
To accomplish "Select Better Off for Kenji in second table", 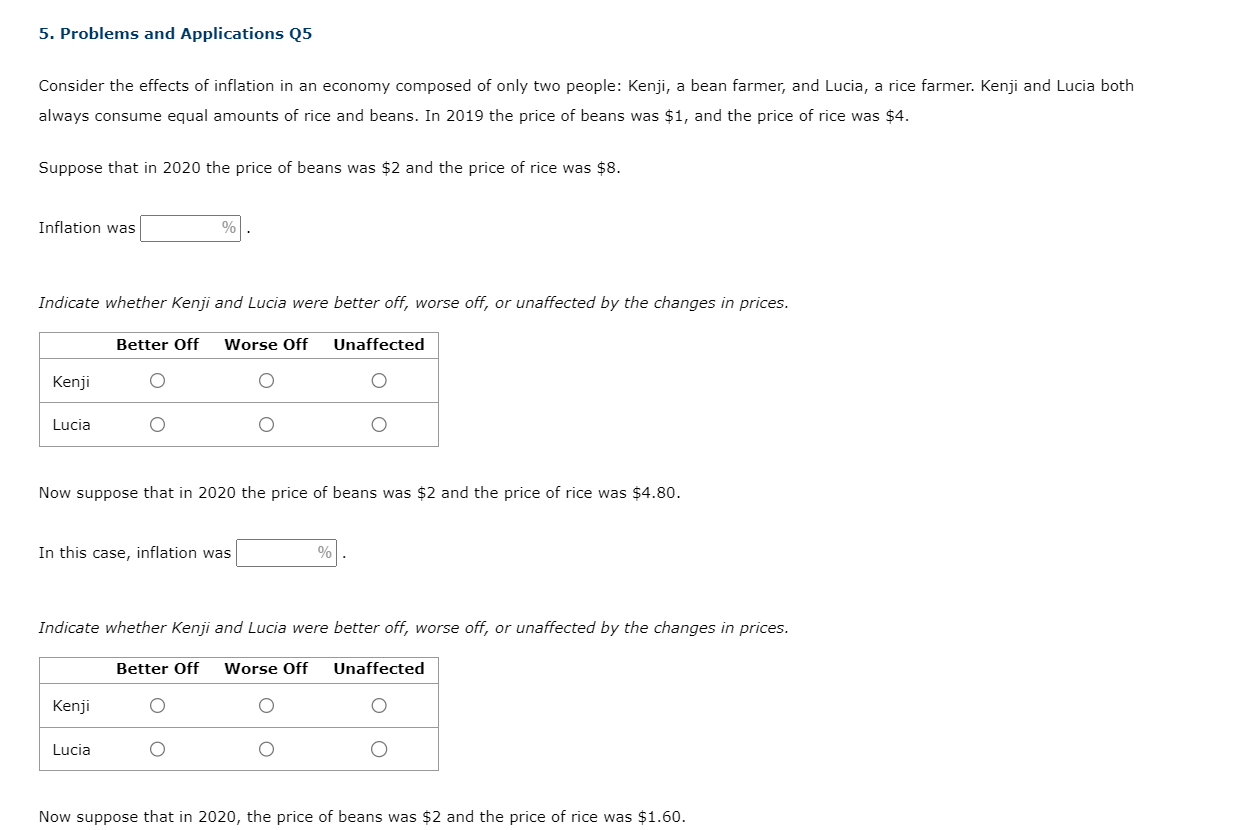I will pos(157,705).
